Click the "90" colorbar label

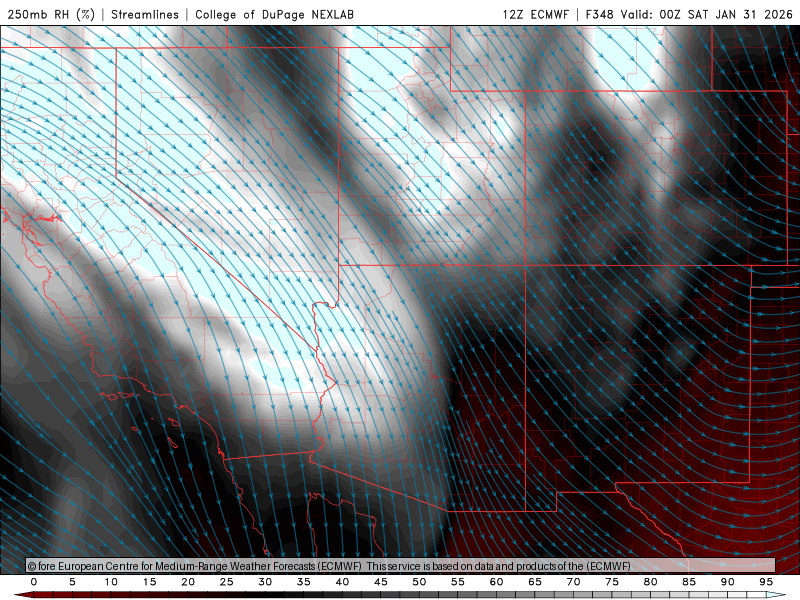pos(727,582)
